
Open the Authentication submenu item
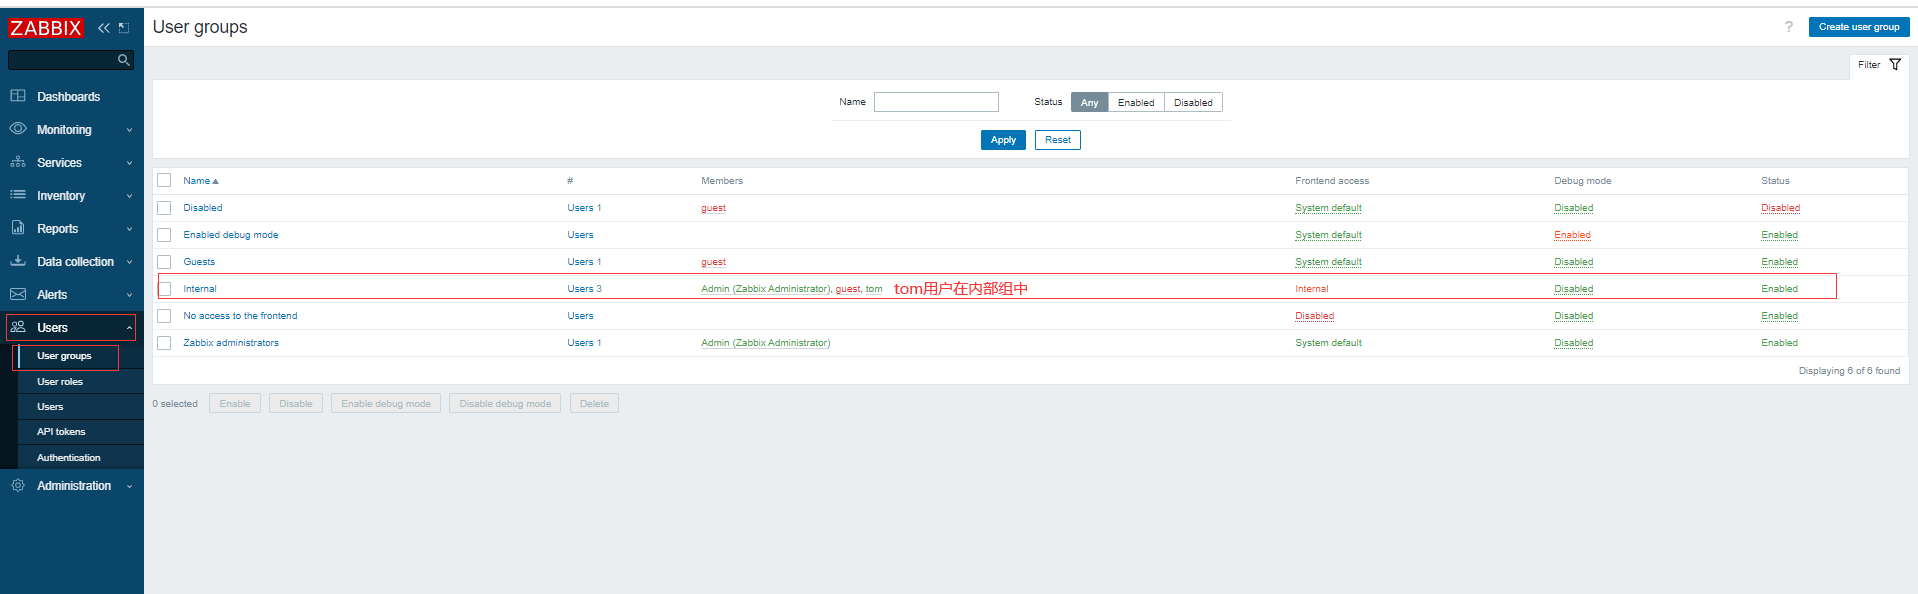point(69,458)
